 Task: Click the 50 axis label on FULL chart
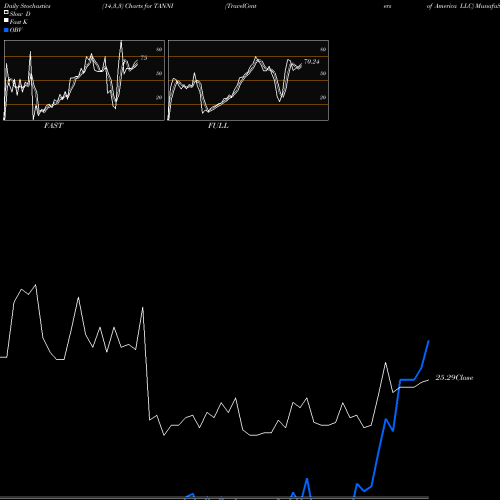click(323, 73)
